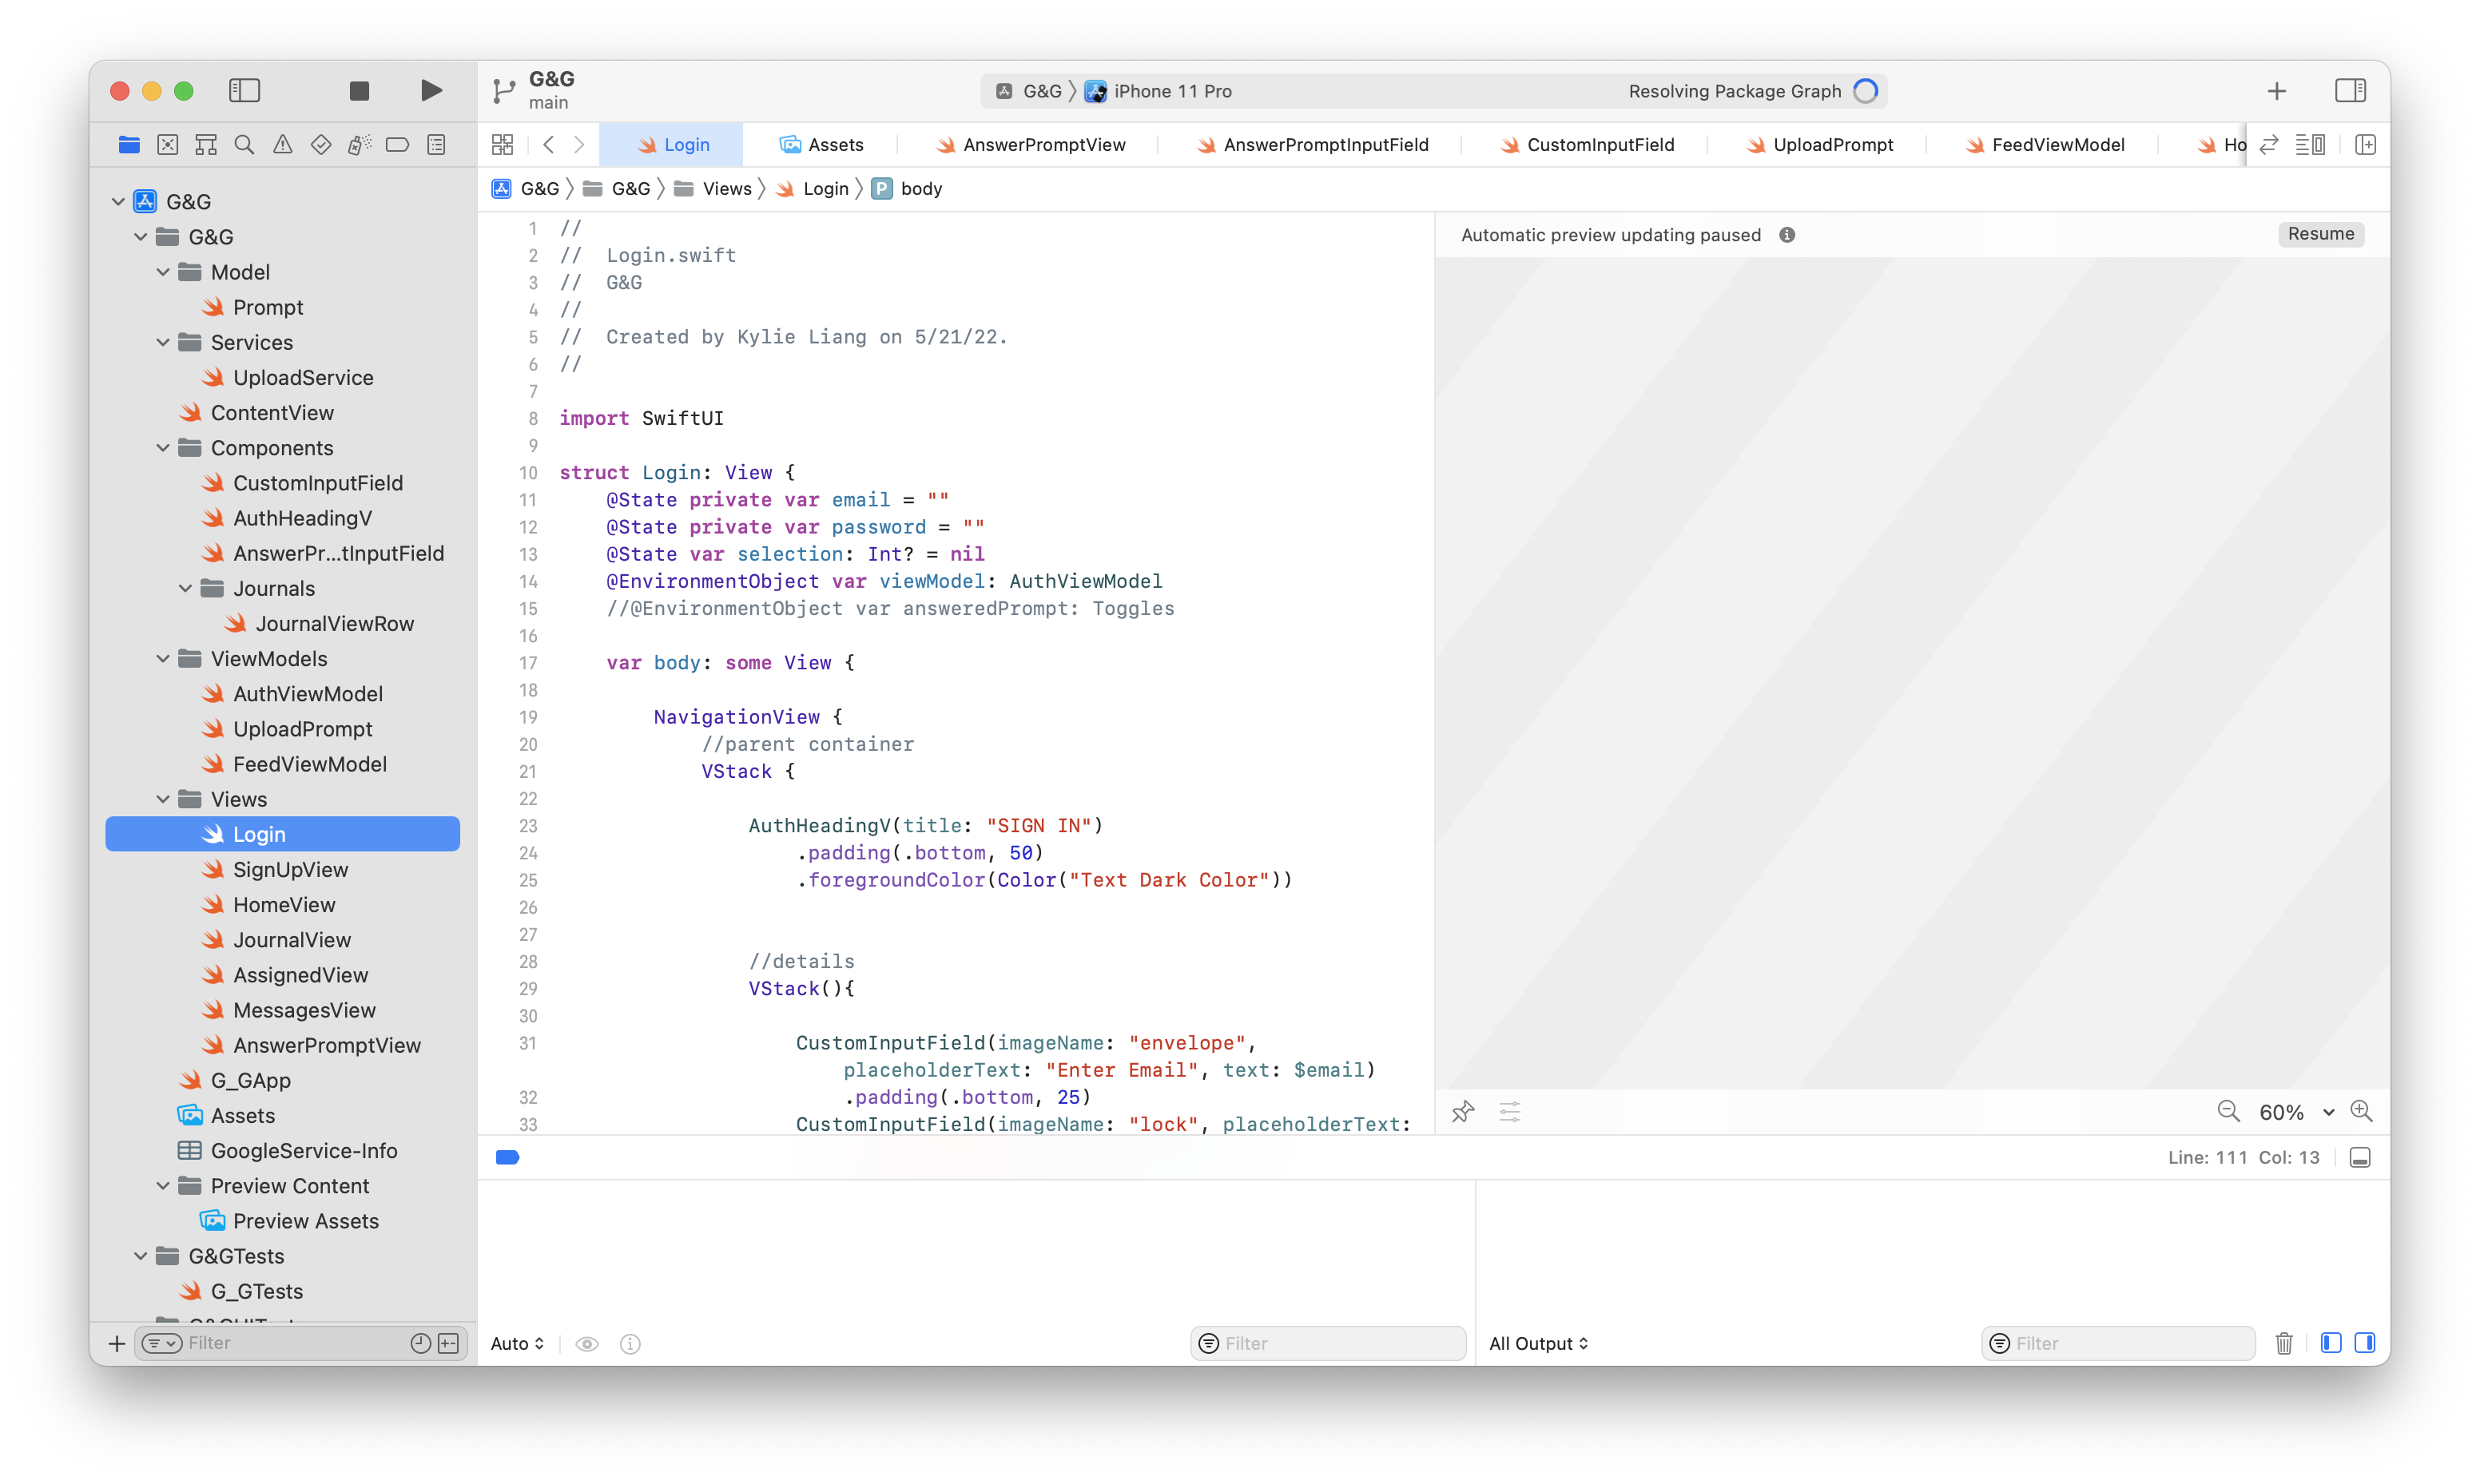Hide the debug area with bottom toggle
This screenshot has height=1484, width=2480.
(x=2360, y=1158)
